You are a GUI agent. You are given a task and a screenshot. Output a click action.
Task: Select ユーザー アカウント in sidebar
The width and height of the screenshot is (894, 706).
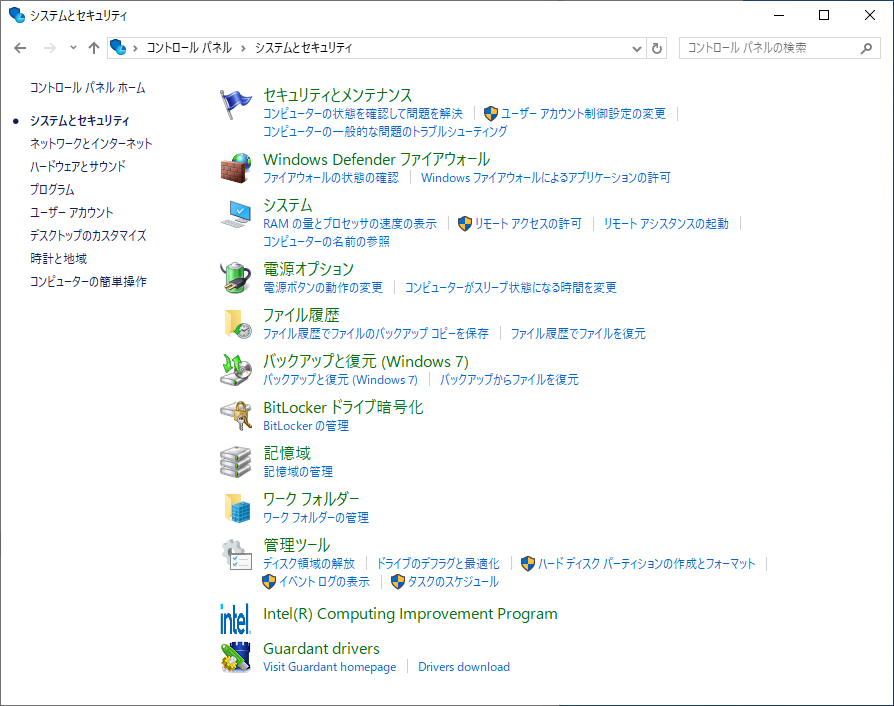[x=72, y=213]
